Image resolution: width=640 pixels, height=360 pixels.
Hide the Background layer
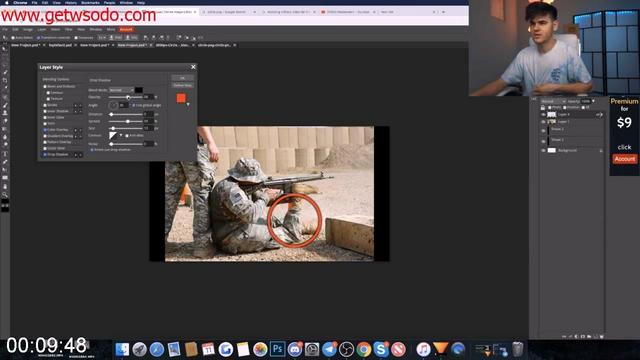coord(543,151)
